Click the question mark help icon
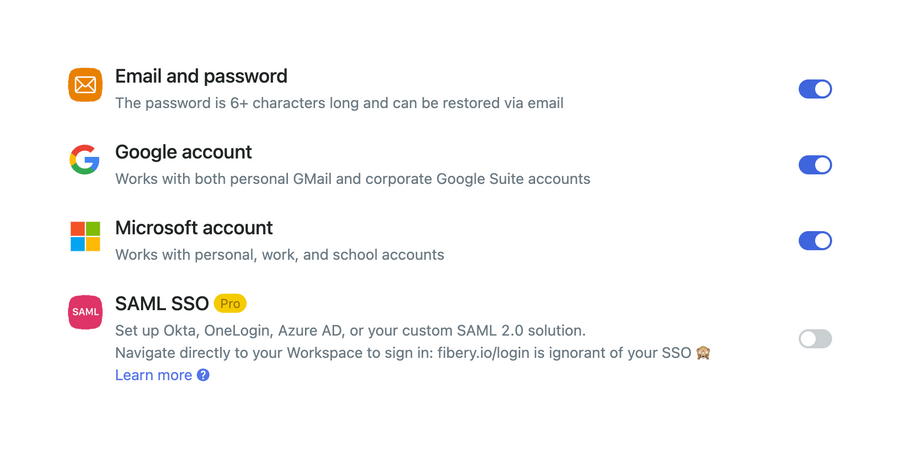The image size is (900, 449). [x=203, y=375]
